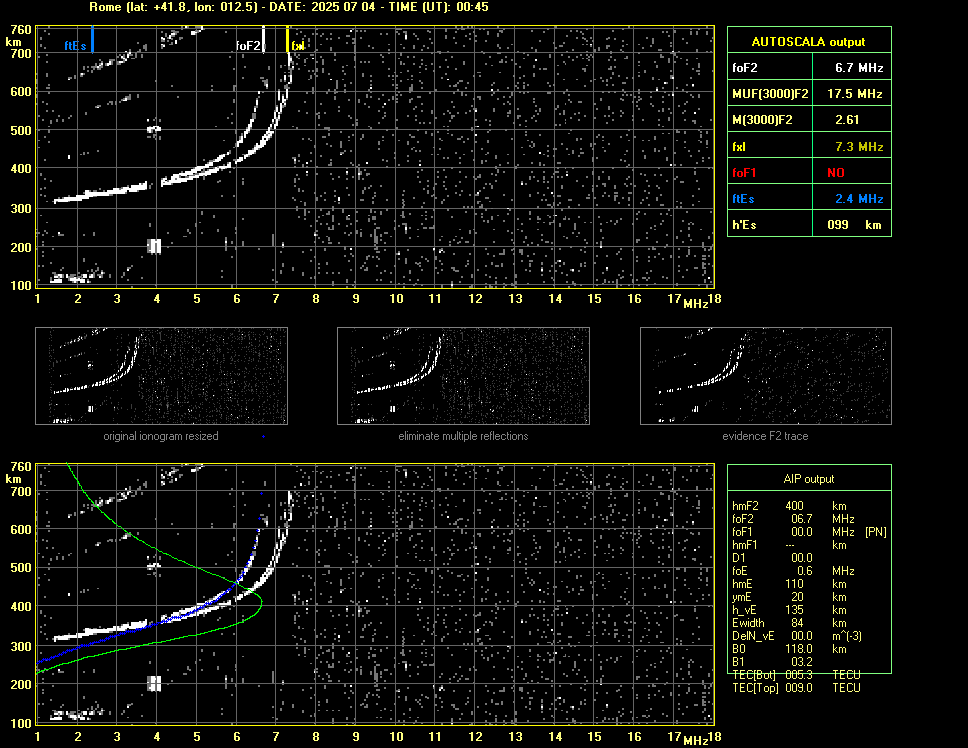
Task: Click the 'original ionogram resized' thumbnail image
Action: (161, 376)
